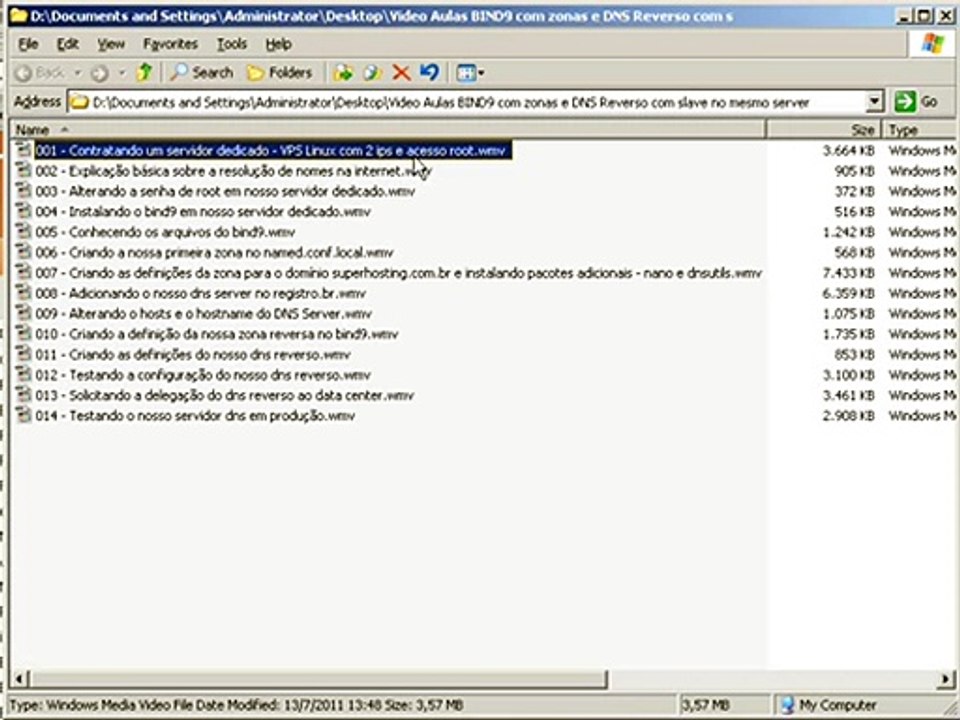Open the Help menu
The image size is (960, 720).
click(x=279, y=44)
